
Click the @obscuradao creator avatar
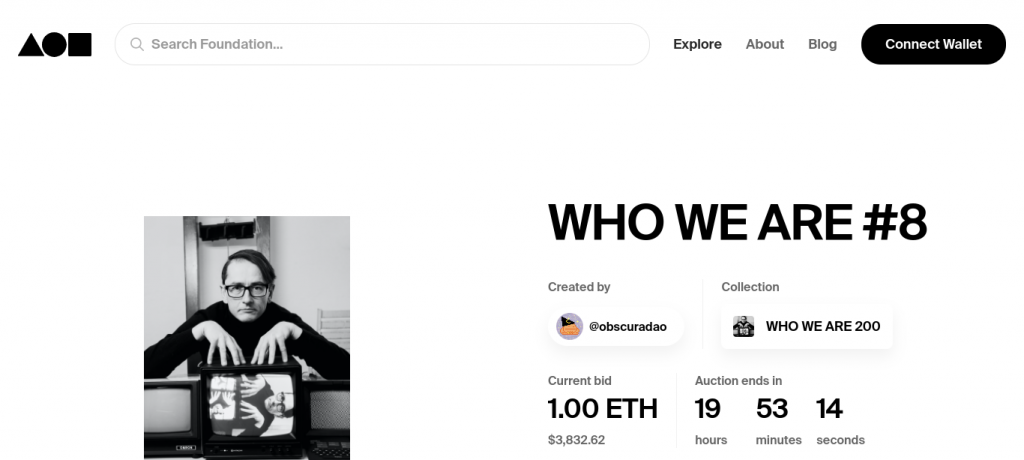click(570, 326)
